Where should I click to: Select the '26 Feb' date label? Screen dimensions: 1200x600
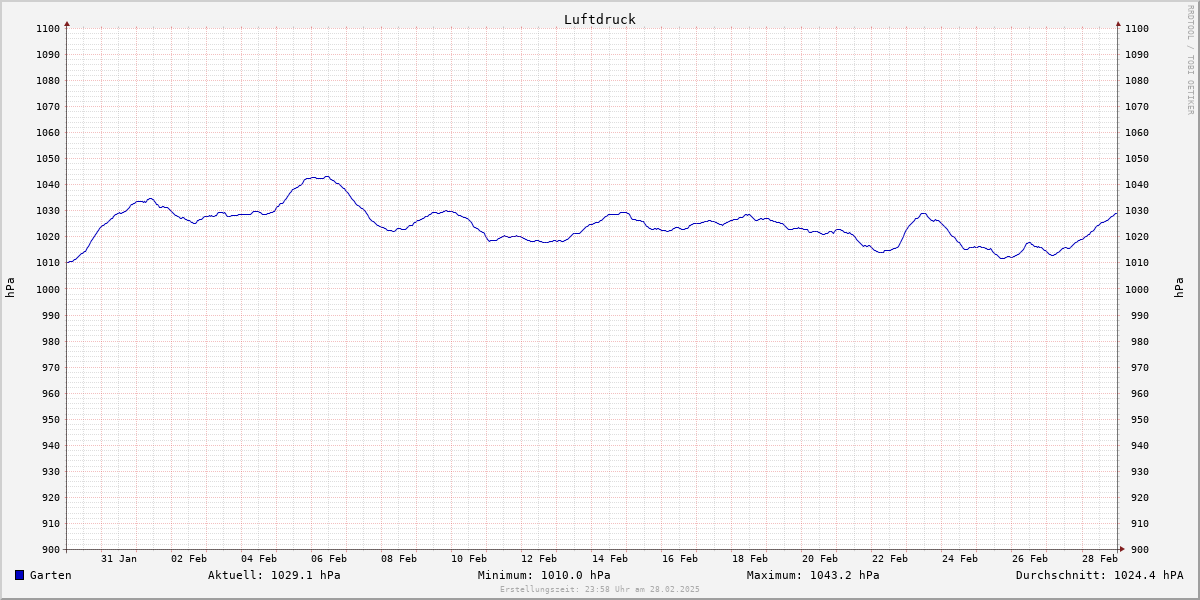coord(1030,558)
